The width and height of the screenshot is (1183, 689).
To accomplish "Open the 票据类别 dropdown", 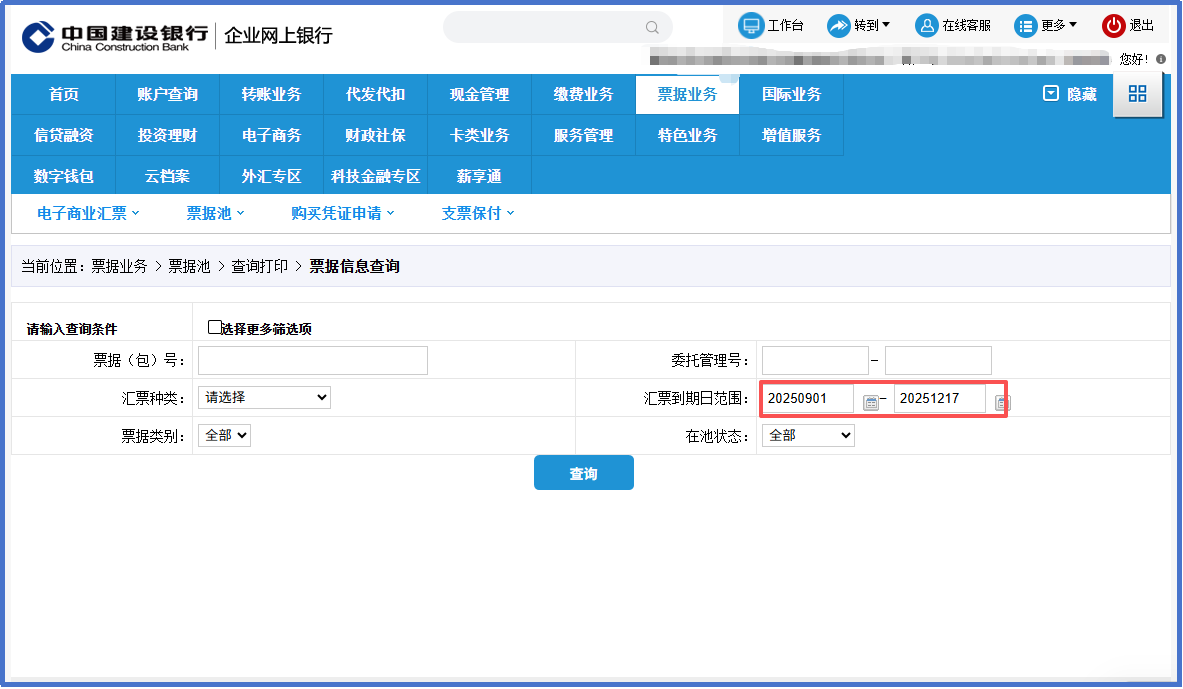I will tap(224, 435).
